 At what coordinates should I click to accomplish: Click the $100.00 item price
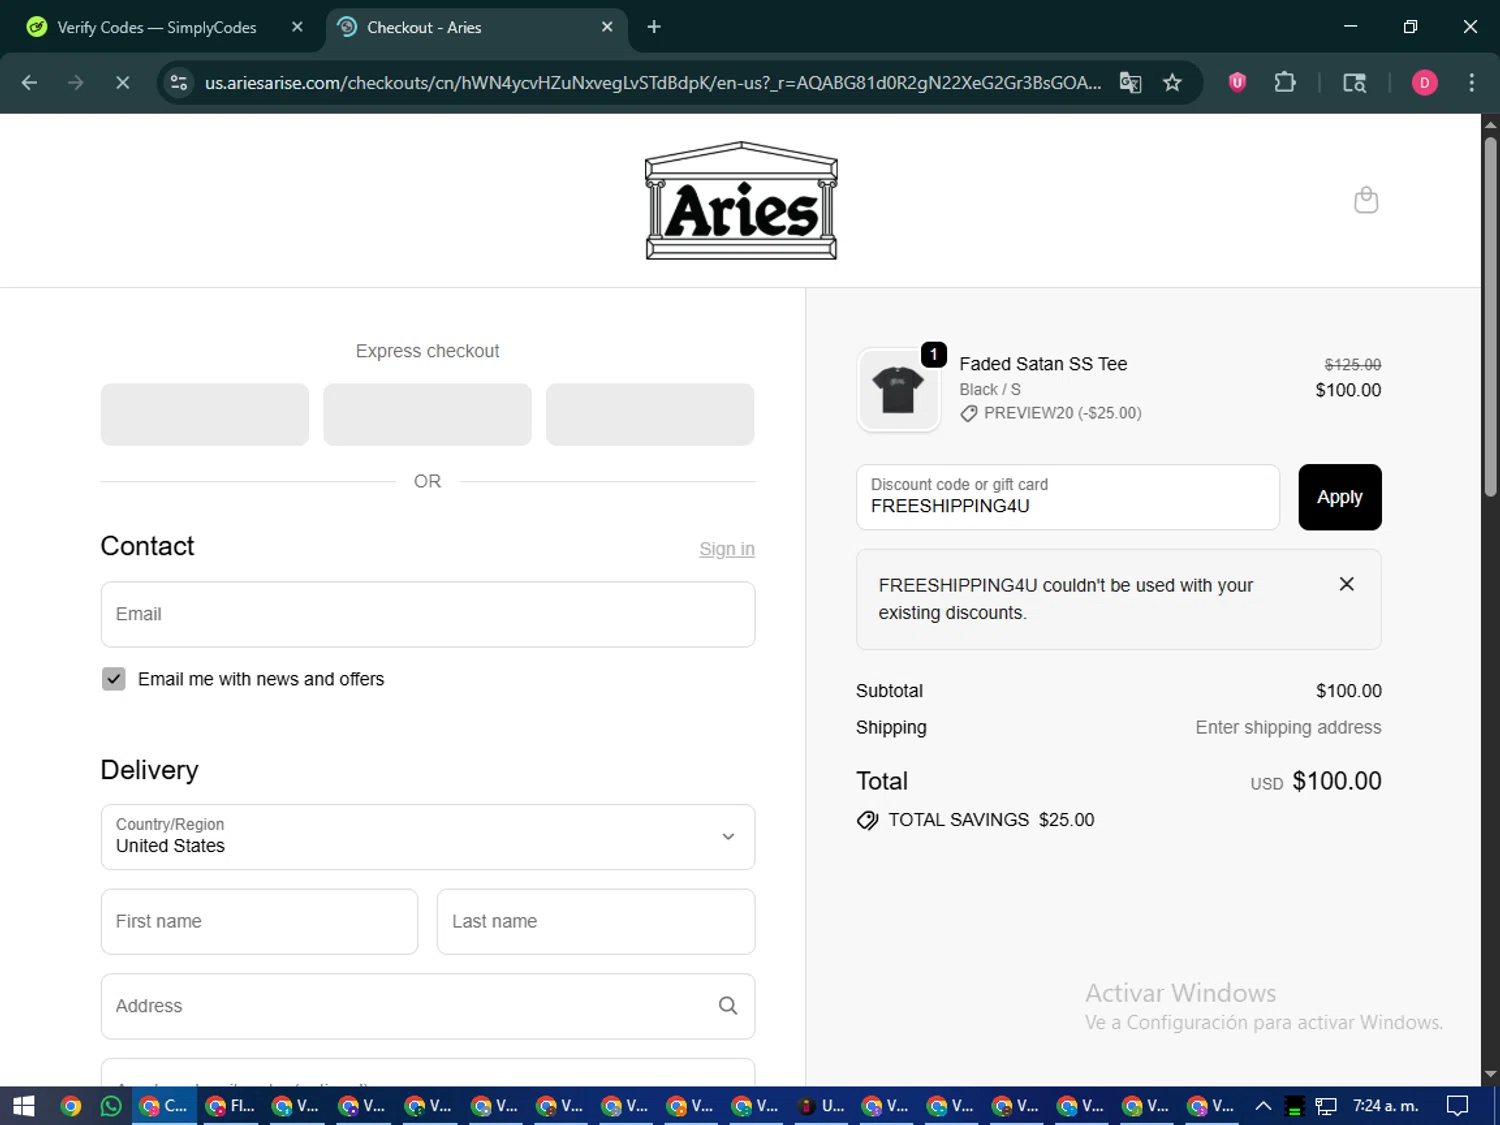click(1348, 391)
